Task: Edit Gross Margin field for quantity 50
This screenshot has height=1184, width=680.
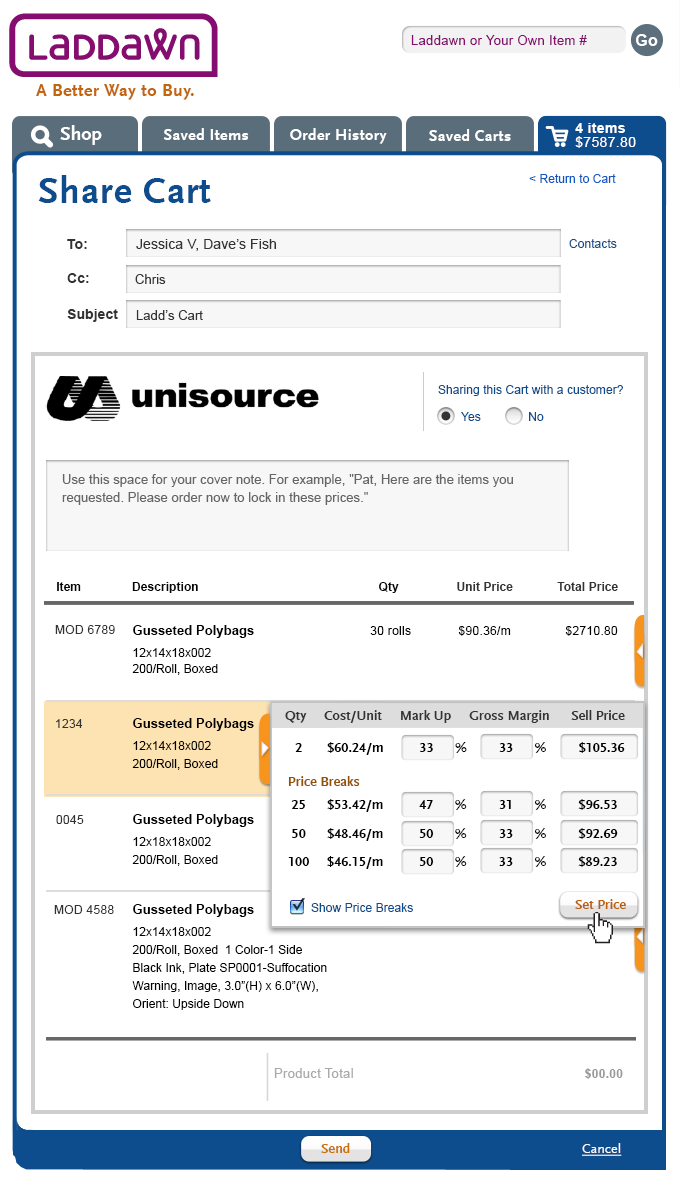Action: click(x=506, y=833)
